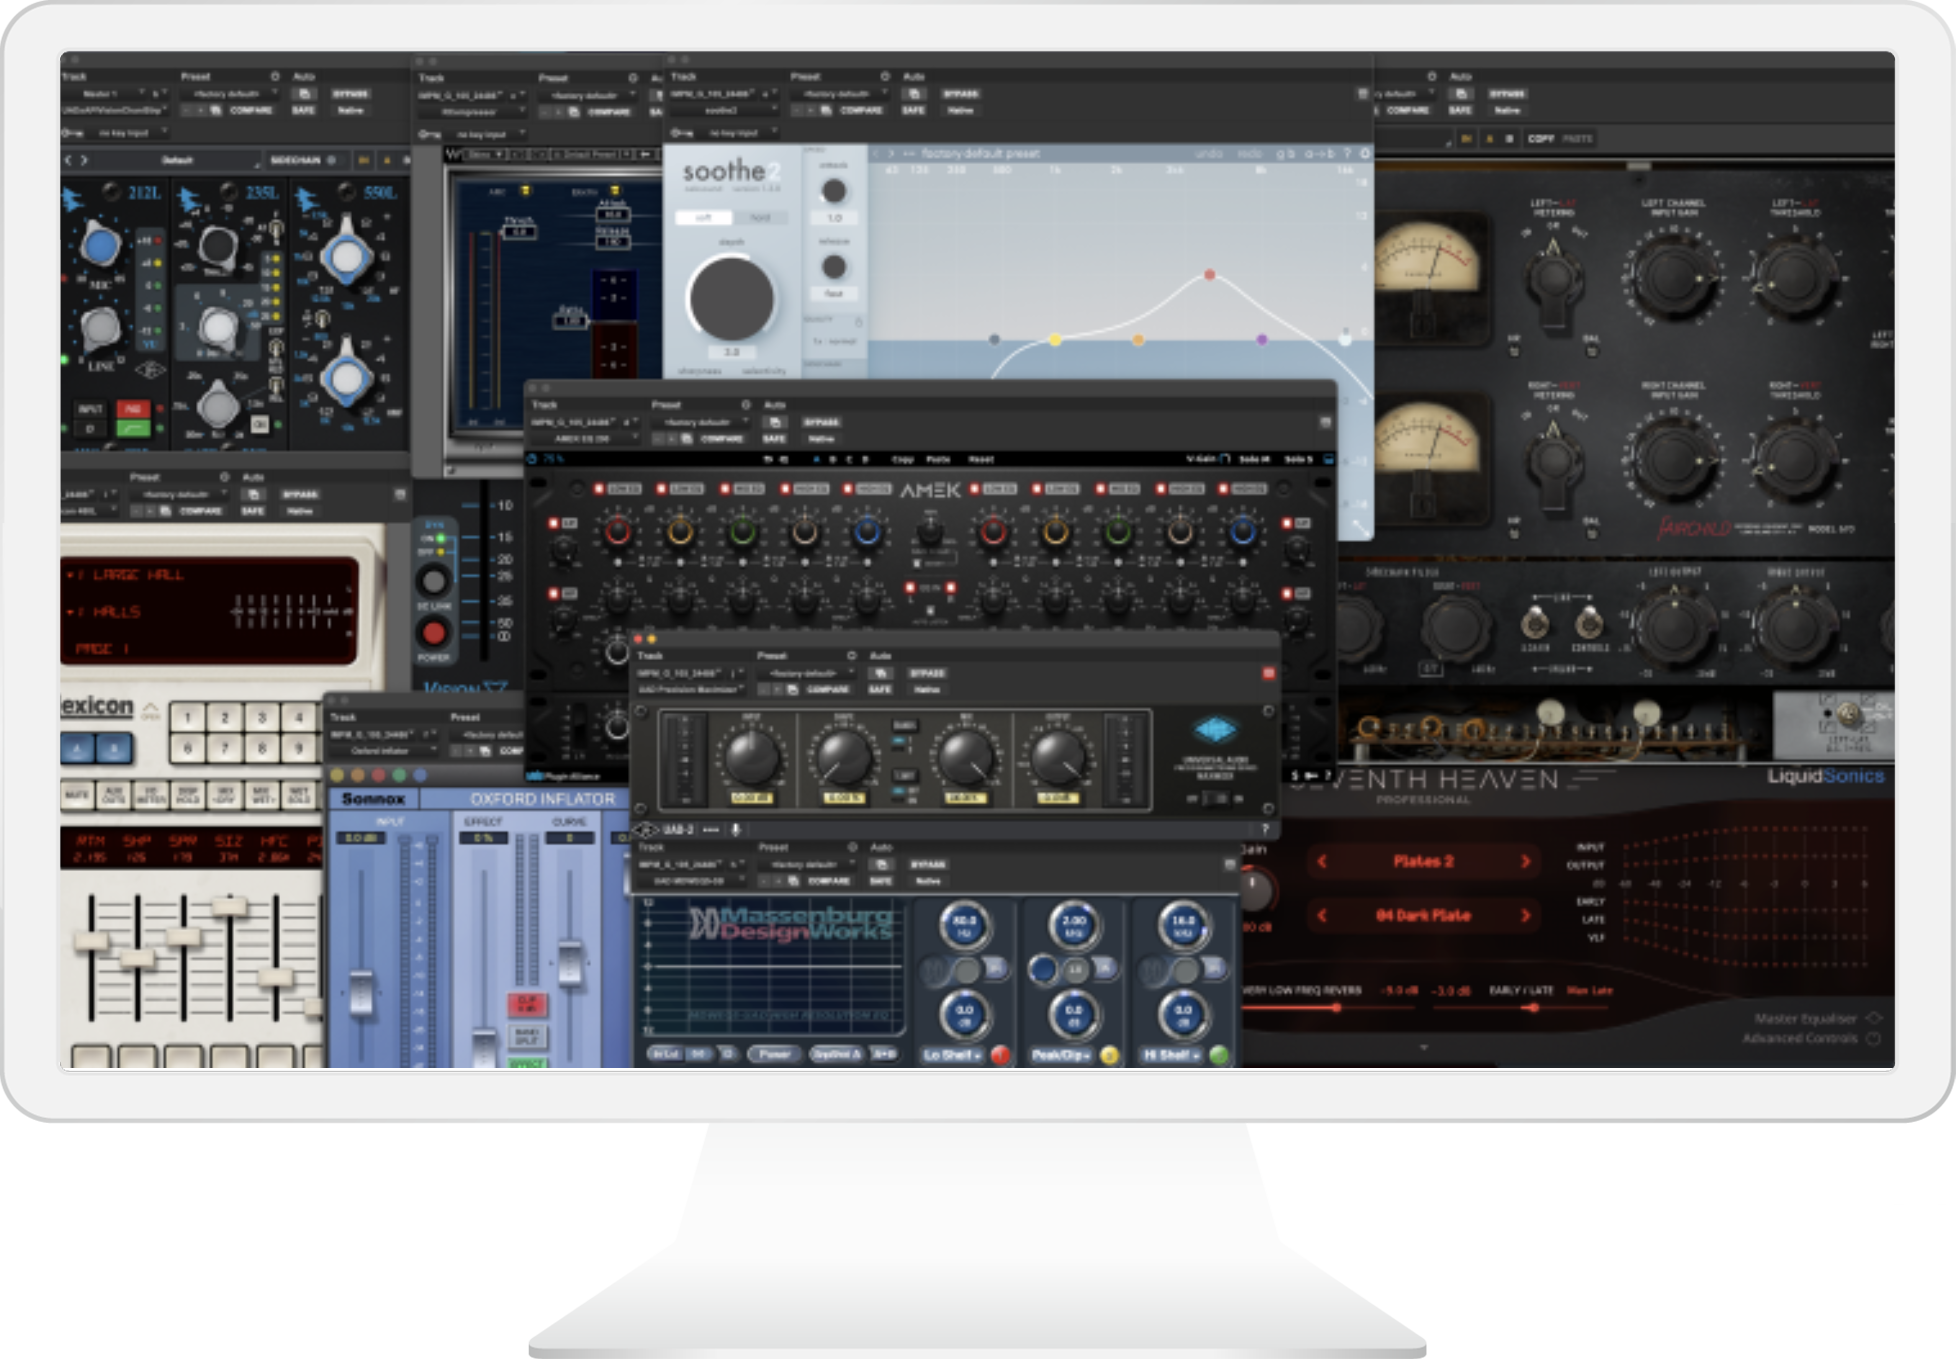
Task: Click the large depth knob in soothe2
Action: (731, 298)
